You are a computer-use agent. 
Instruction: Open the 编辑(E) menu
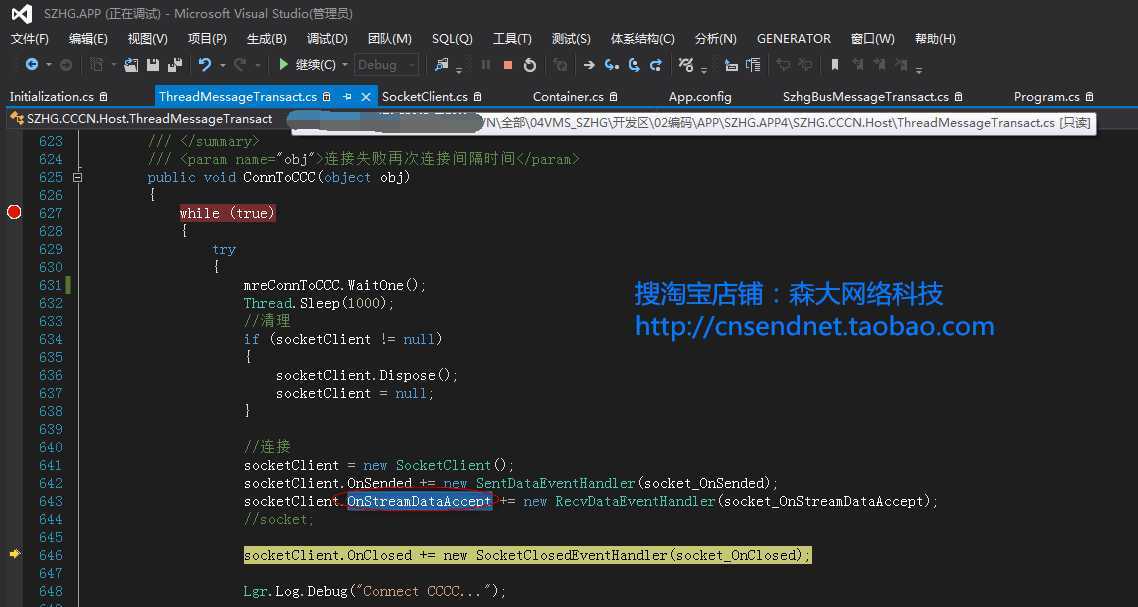tap(88, 38)
